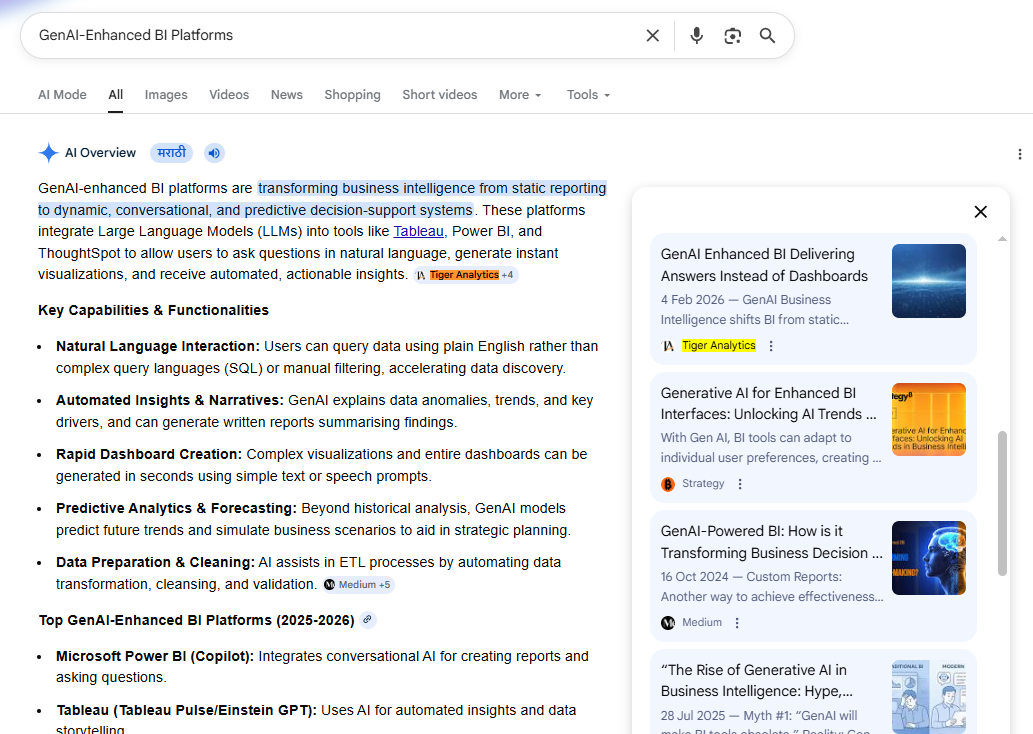Start voice search with microphone icon

(x=696, y=36)
